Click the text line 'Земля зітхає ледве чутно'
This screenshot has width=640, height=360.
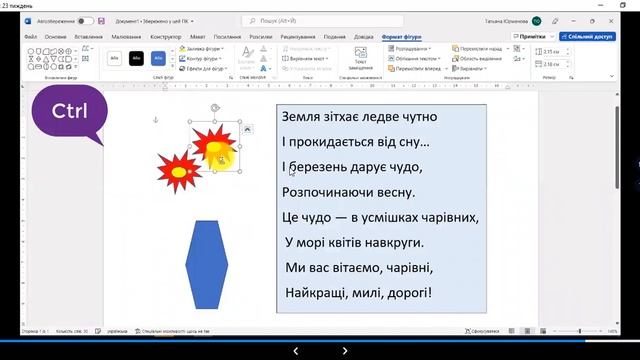[360, 117]
